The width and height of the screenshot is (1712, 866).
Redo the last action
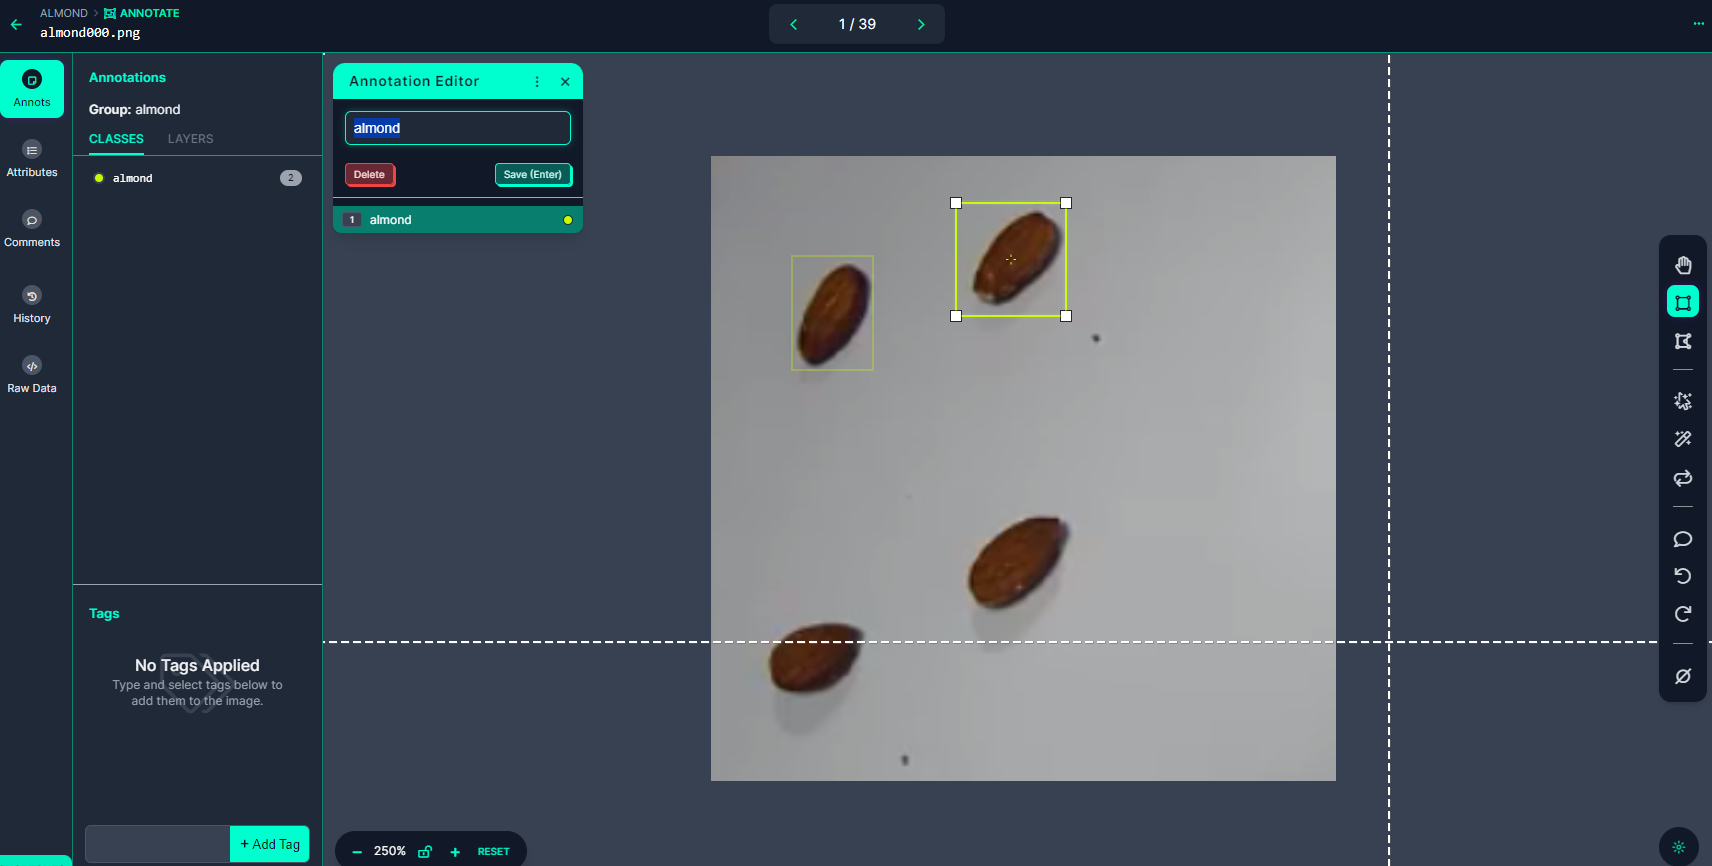click(x=1683, y=614)
